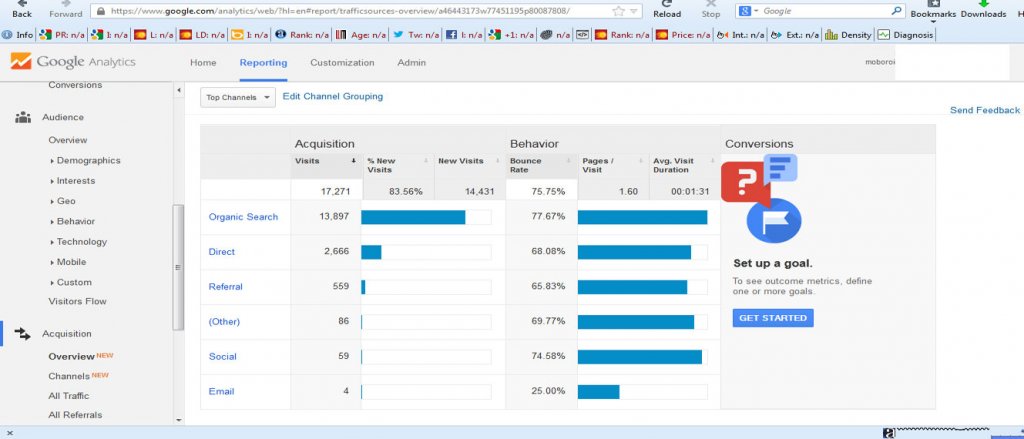Open the Home tab
This screenshot has width=1024, height=439.
click(x=203, y=63)
